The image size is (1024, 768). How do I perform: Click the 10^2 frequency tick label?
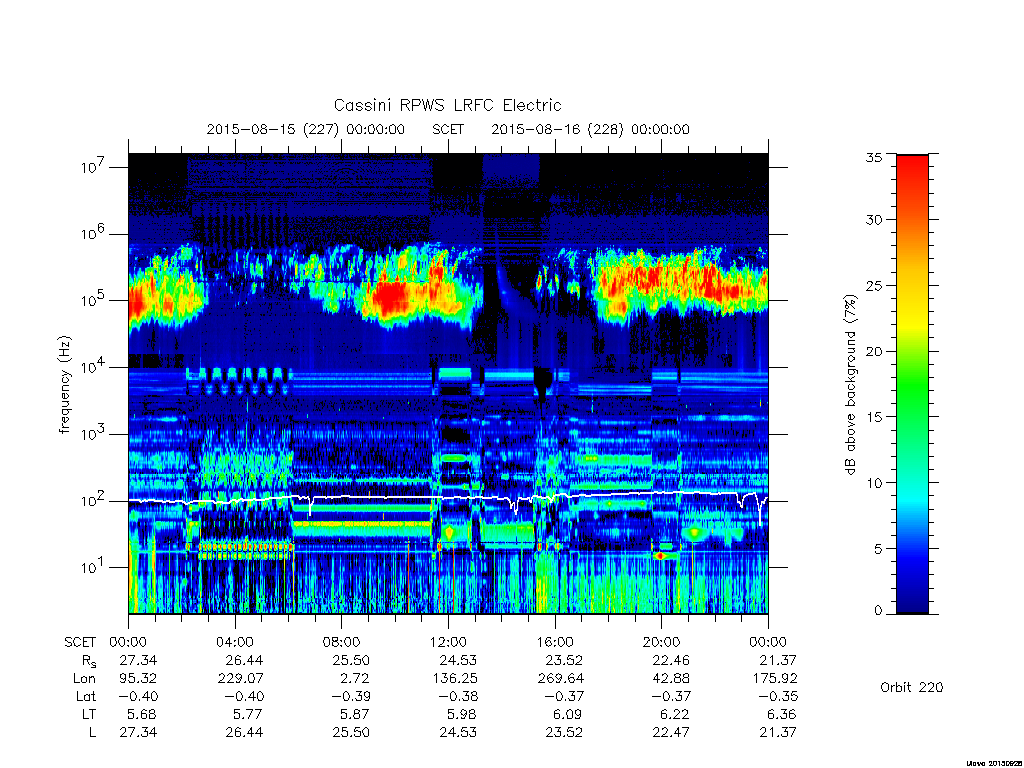click(x=93, y=501)
